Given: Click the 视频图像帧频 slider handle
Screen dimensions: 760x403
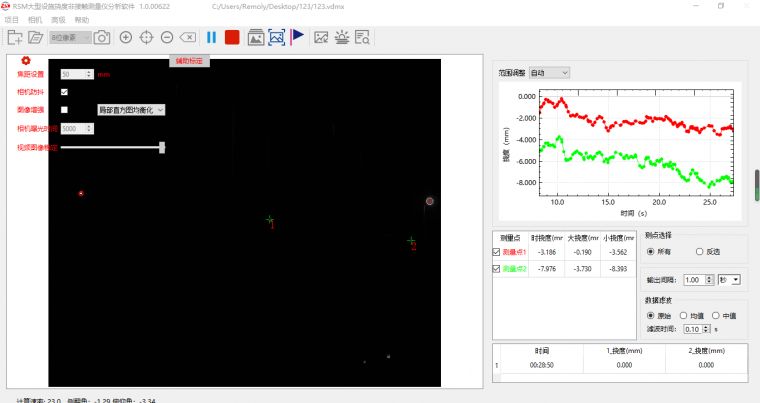Looking at the screenshot, I should pyautogui.click(x=162, y=147).
